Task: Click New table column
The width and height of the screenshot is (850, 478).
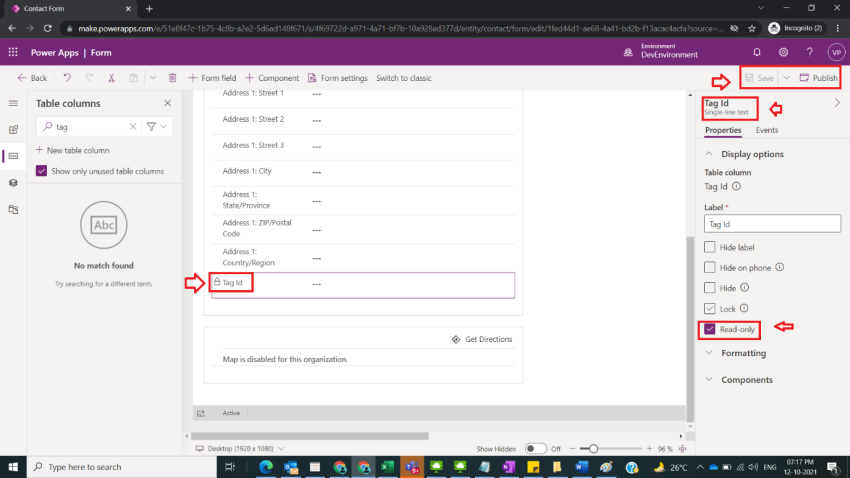Action: (x=73, y=150)
